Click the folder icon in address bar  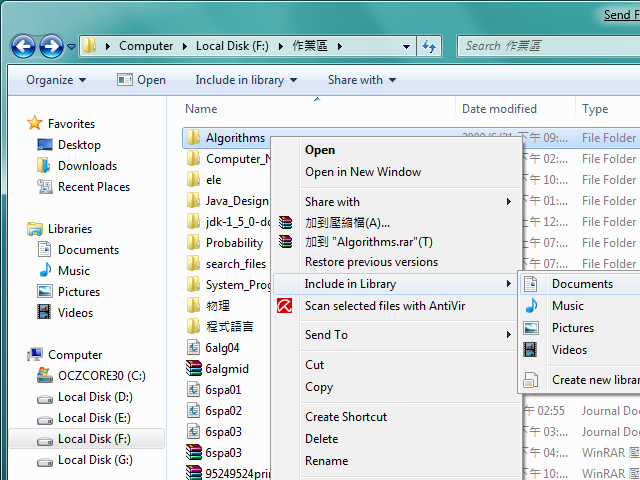click(x=89, y=46)
